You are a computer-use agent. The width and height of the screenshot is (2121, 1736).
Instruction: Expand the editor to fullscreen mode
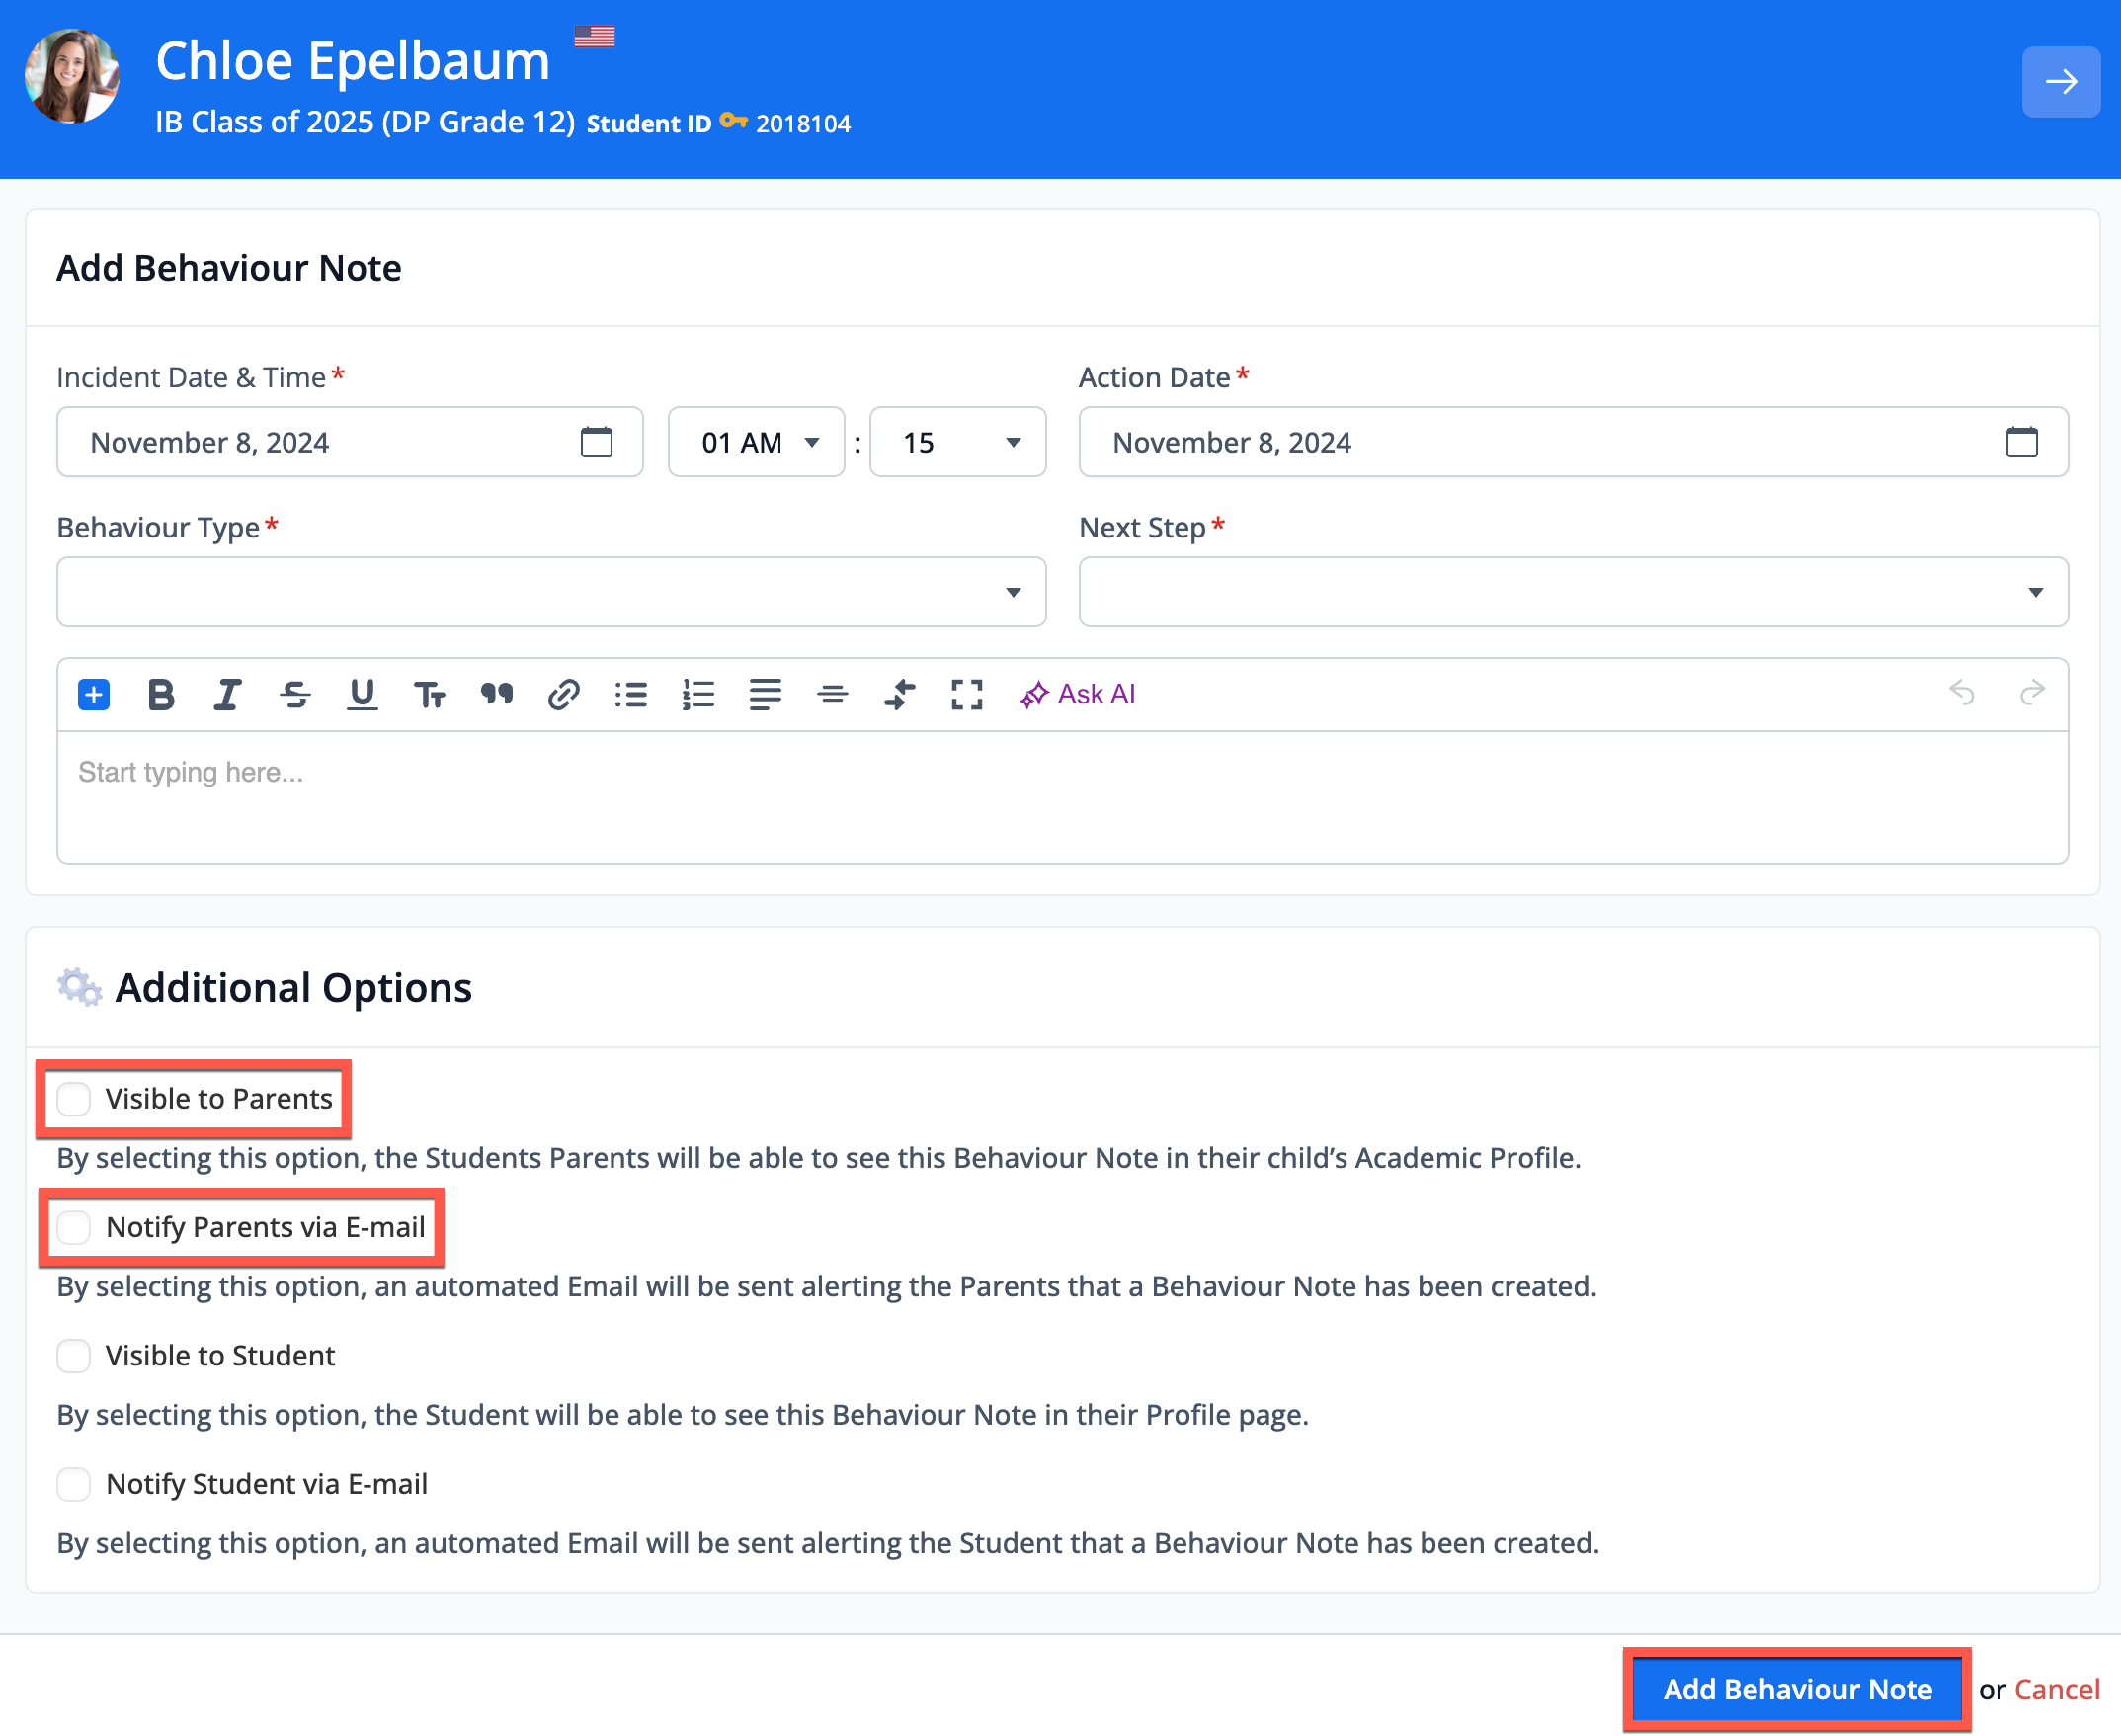coord(965,694)
